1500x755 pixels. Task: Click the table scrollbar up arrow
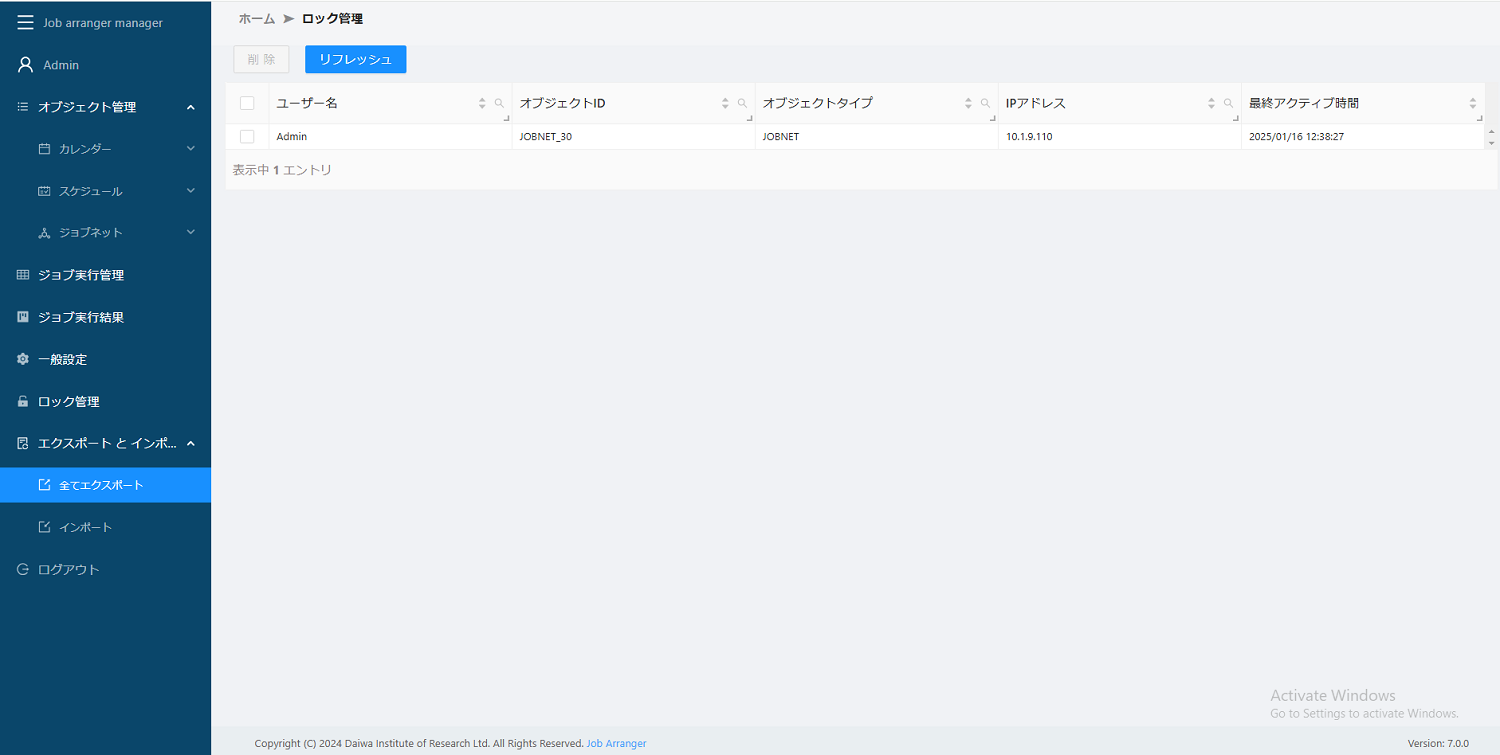pyautogui.click(x=1492, y=129)
